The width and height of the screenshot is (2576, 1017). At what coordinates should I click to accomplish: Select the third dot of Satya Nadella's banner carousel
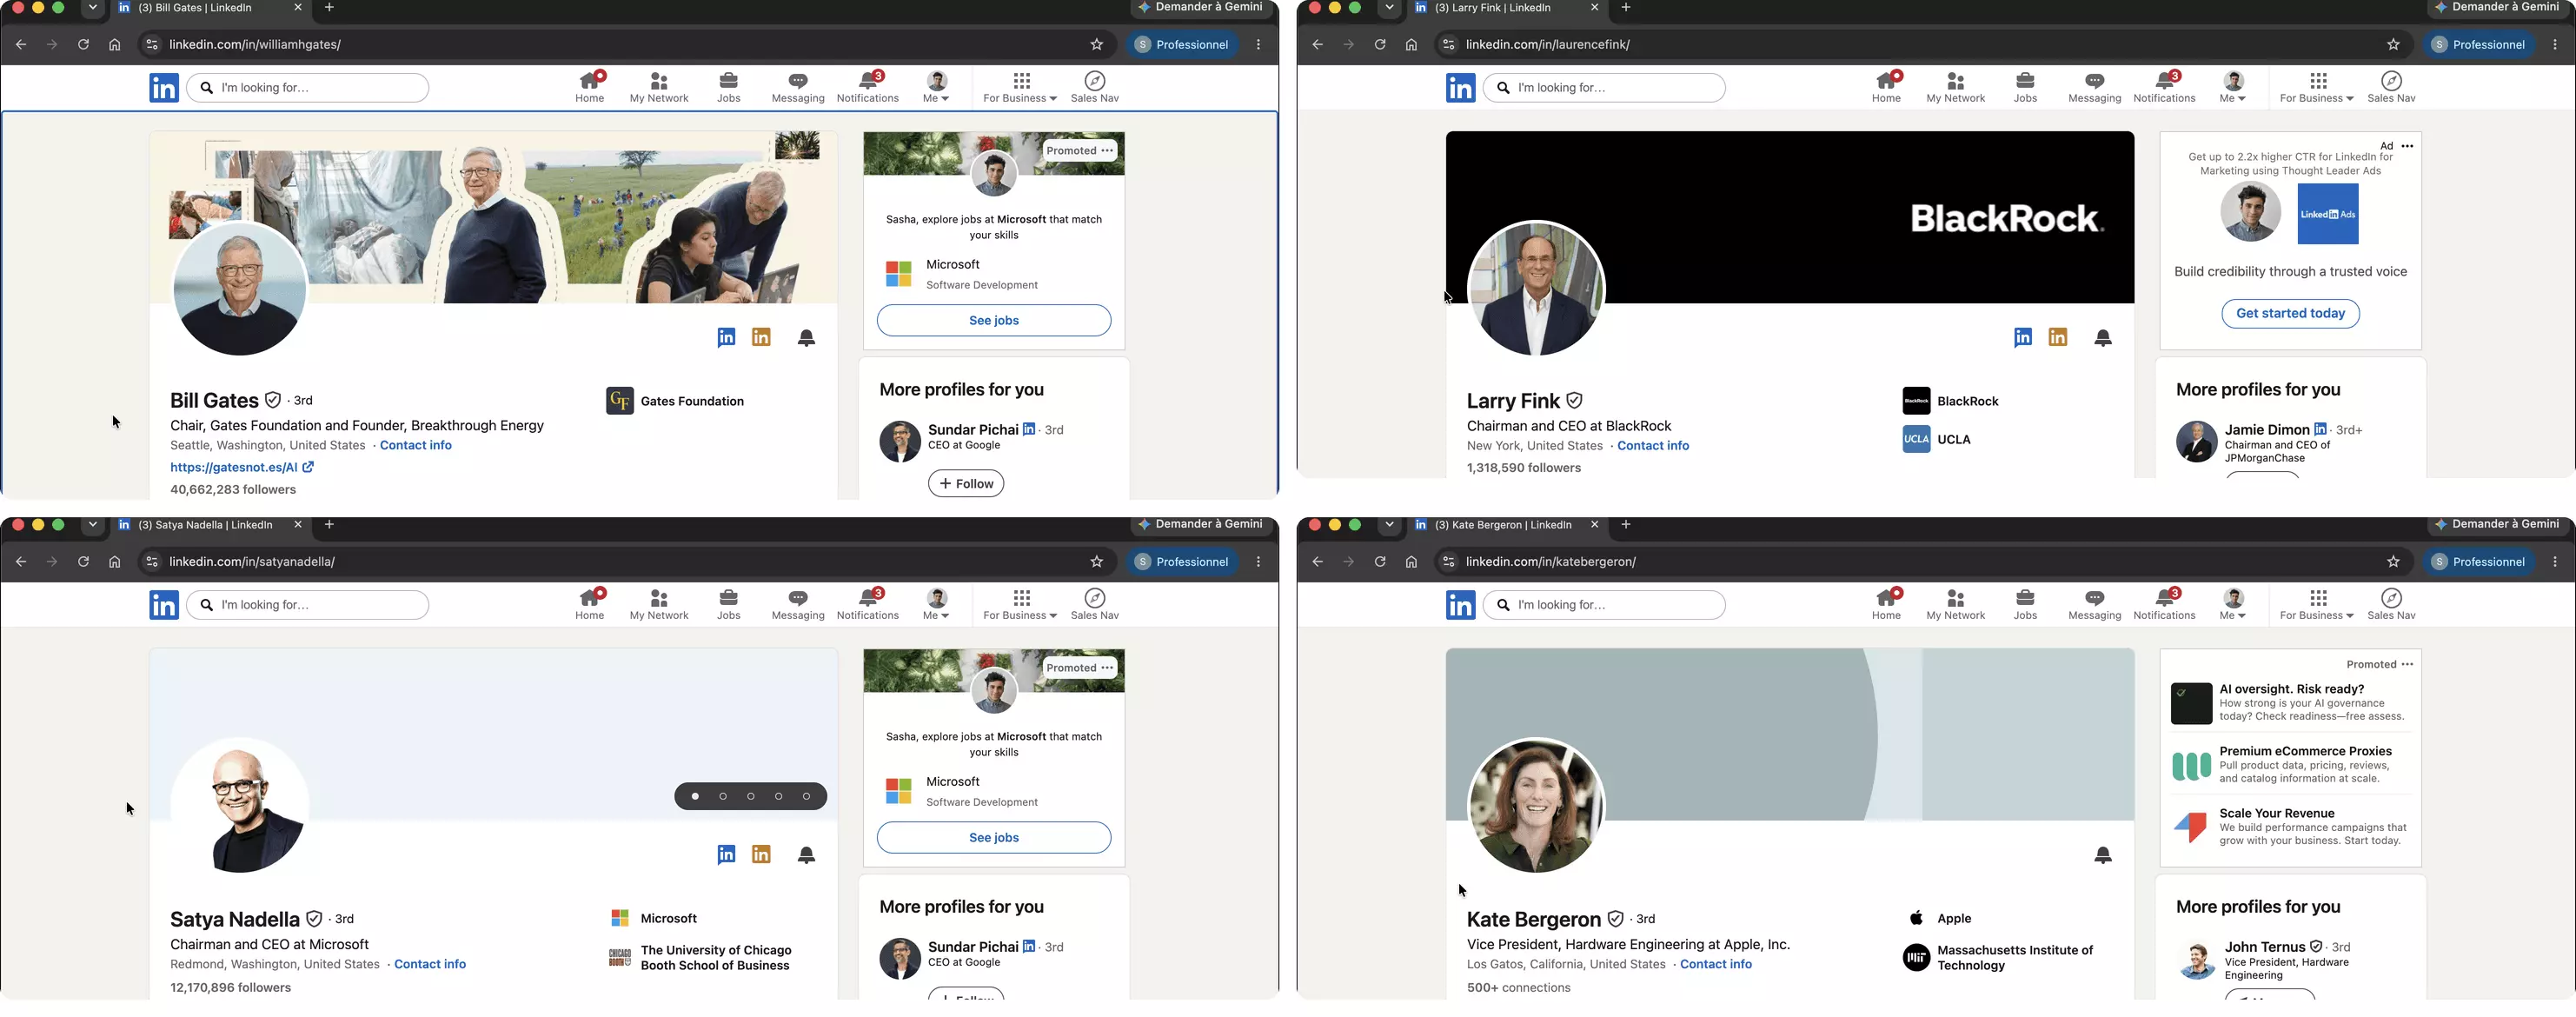pyautogui.click(x=750, y=796)
